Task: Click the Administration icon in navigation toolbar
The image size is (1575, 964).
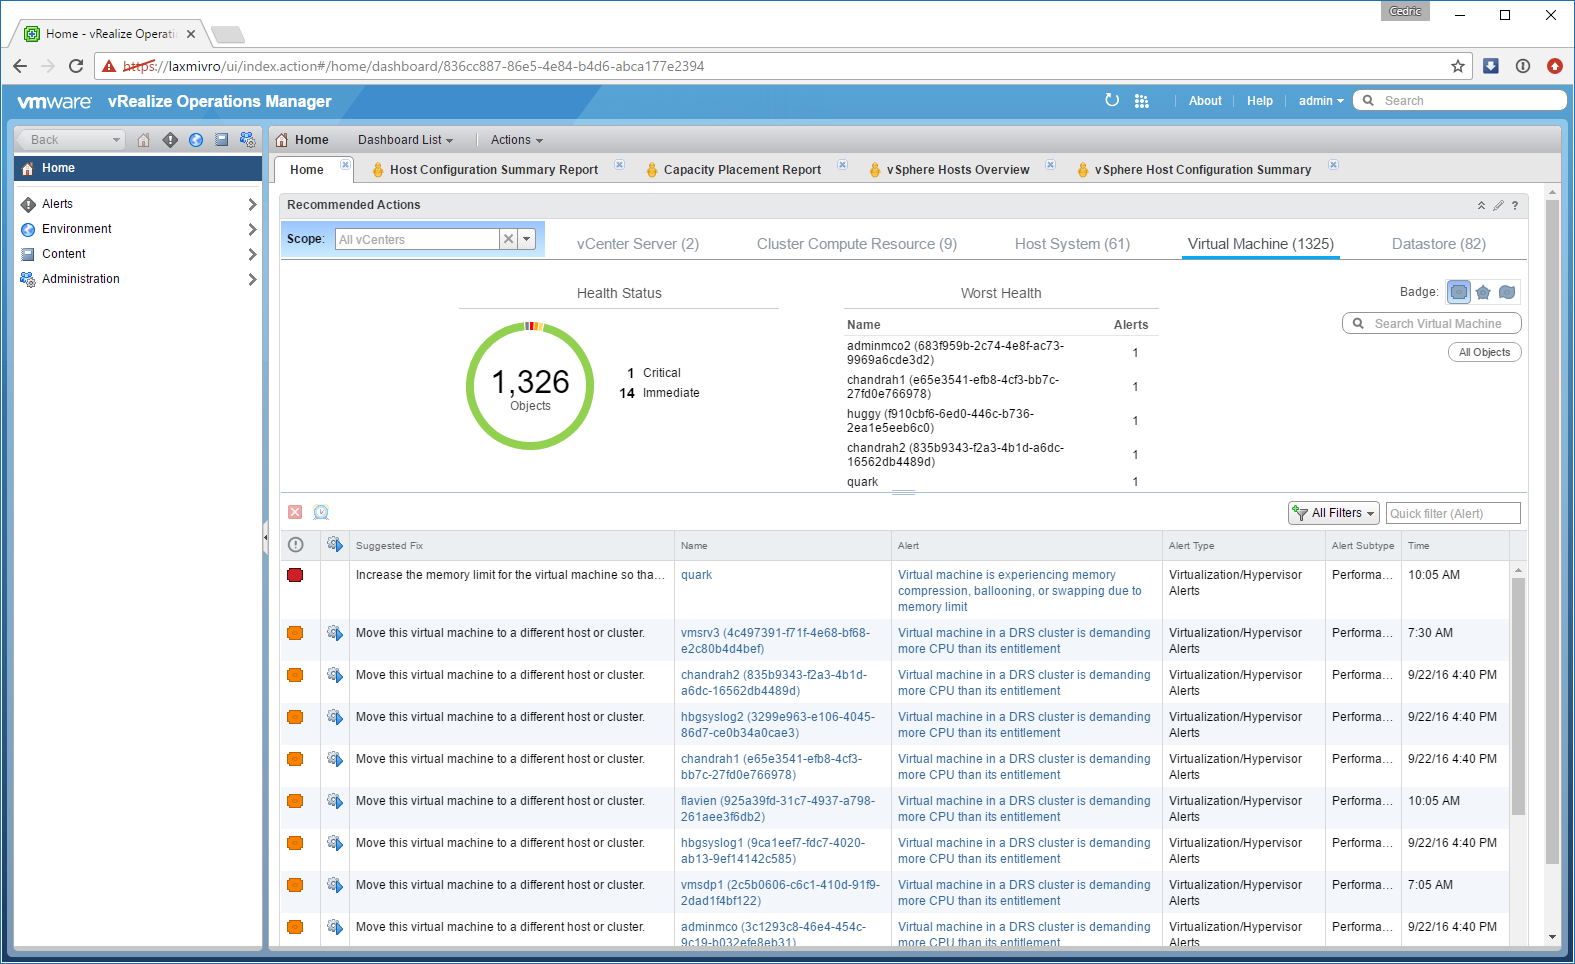Action: point(247,140)
